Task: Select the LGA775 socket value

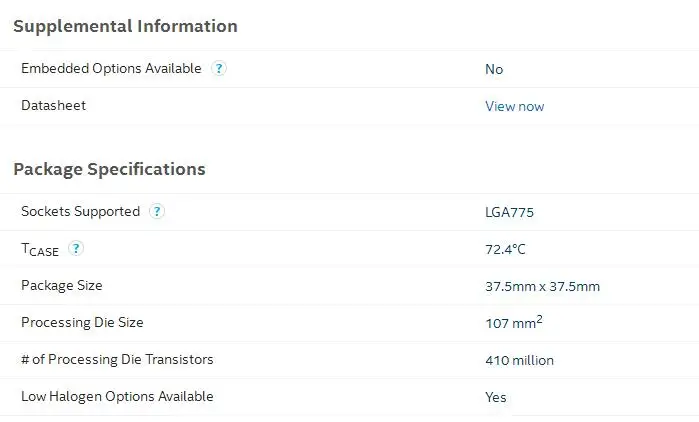Action: tap(510, 212)
